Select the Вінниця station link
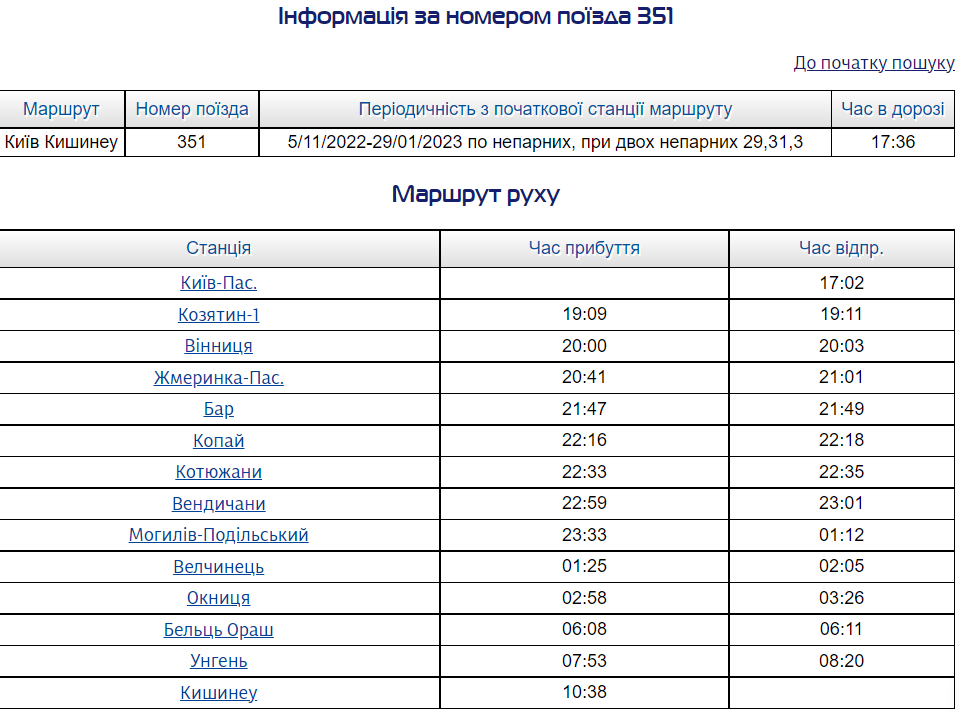The width and height of the screenshot is (959, 712). coord(219,346)
